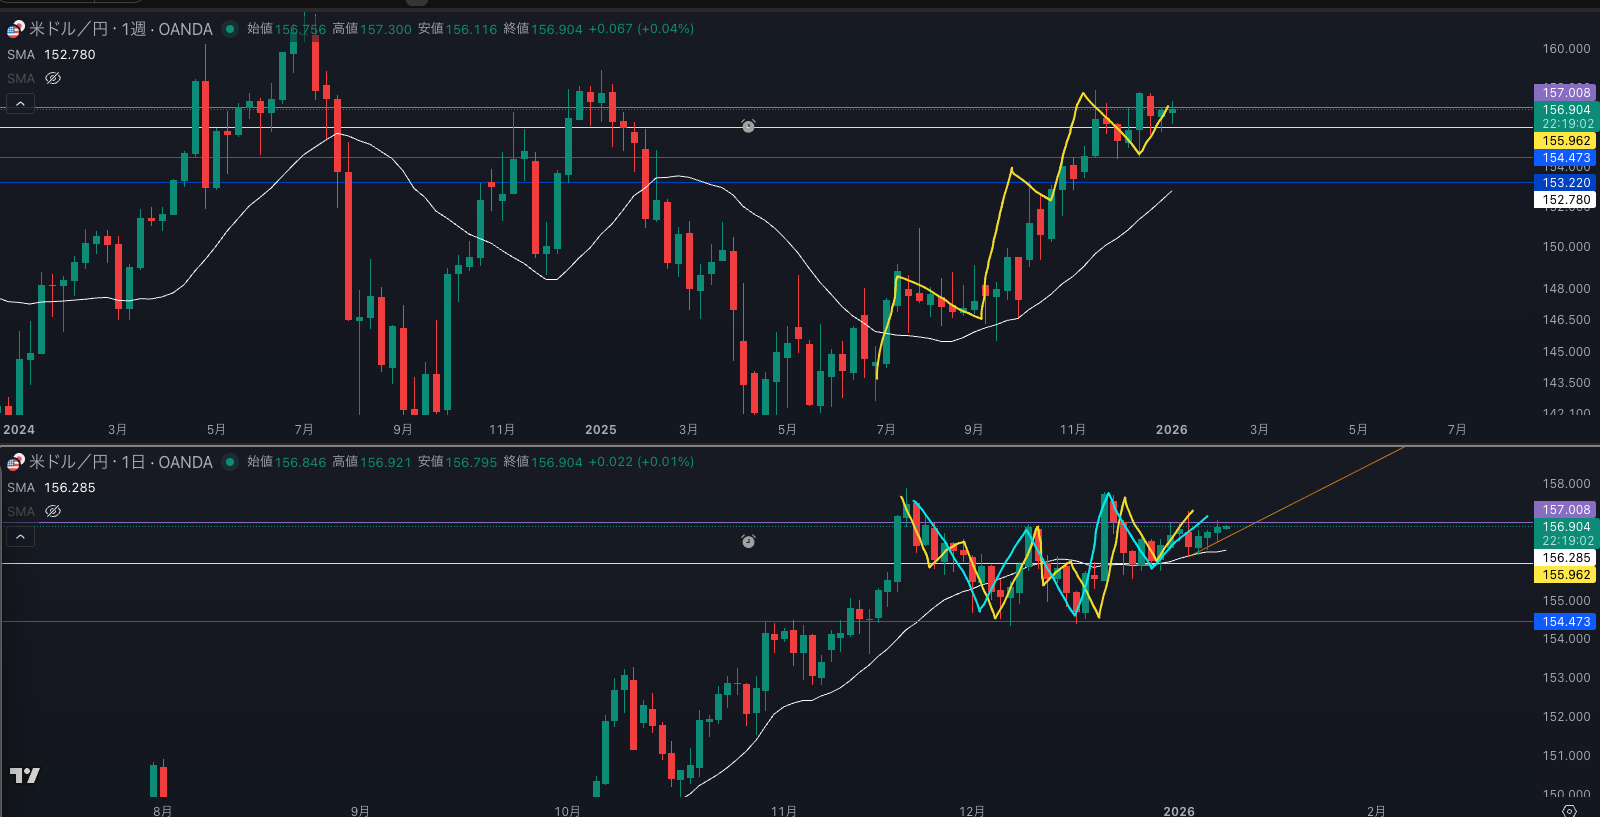The height and width of the screenshot is (817, 1600).
Task: Open symbol title 米ドル/円 1日 OANDA
Action: coord(120,462)
